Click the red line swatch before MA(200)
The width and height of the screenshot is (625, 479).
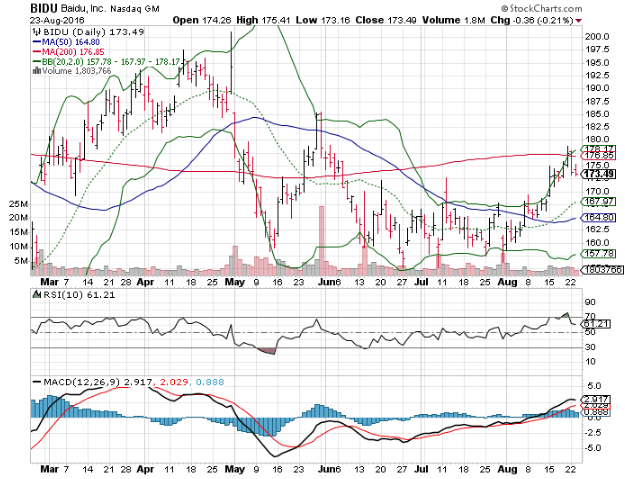pyautogui.click(x=37, y=52)
